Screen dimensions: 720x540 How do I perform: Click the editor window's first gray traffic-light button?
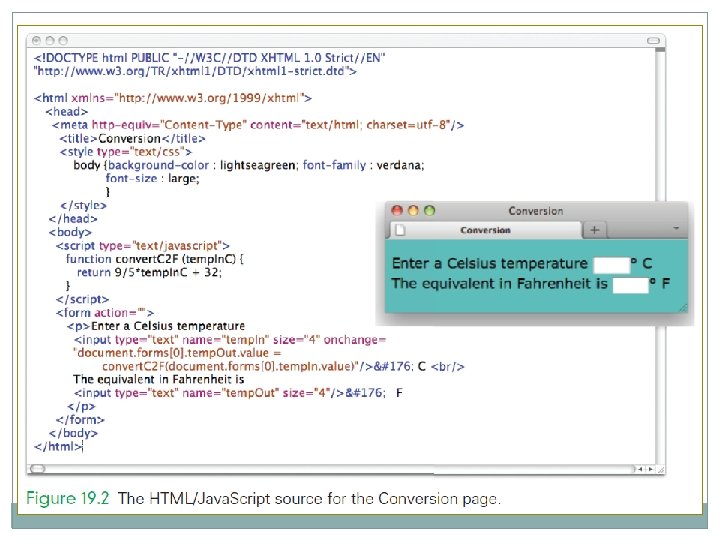pos(37,41)
